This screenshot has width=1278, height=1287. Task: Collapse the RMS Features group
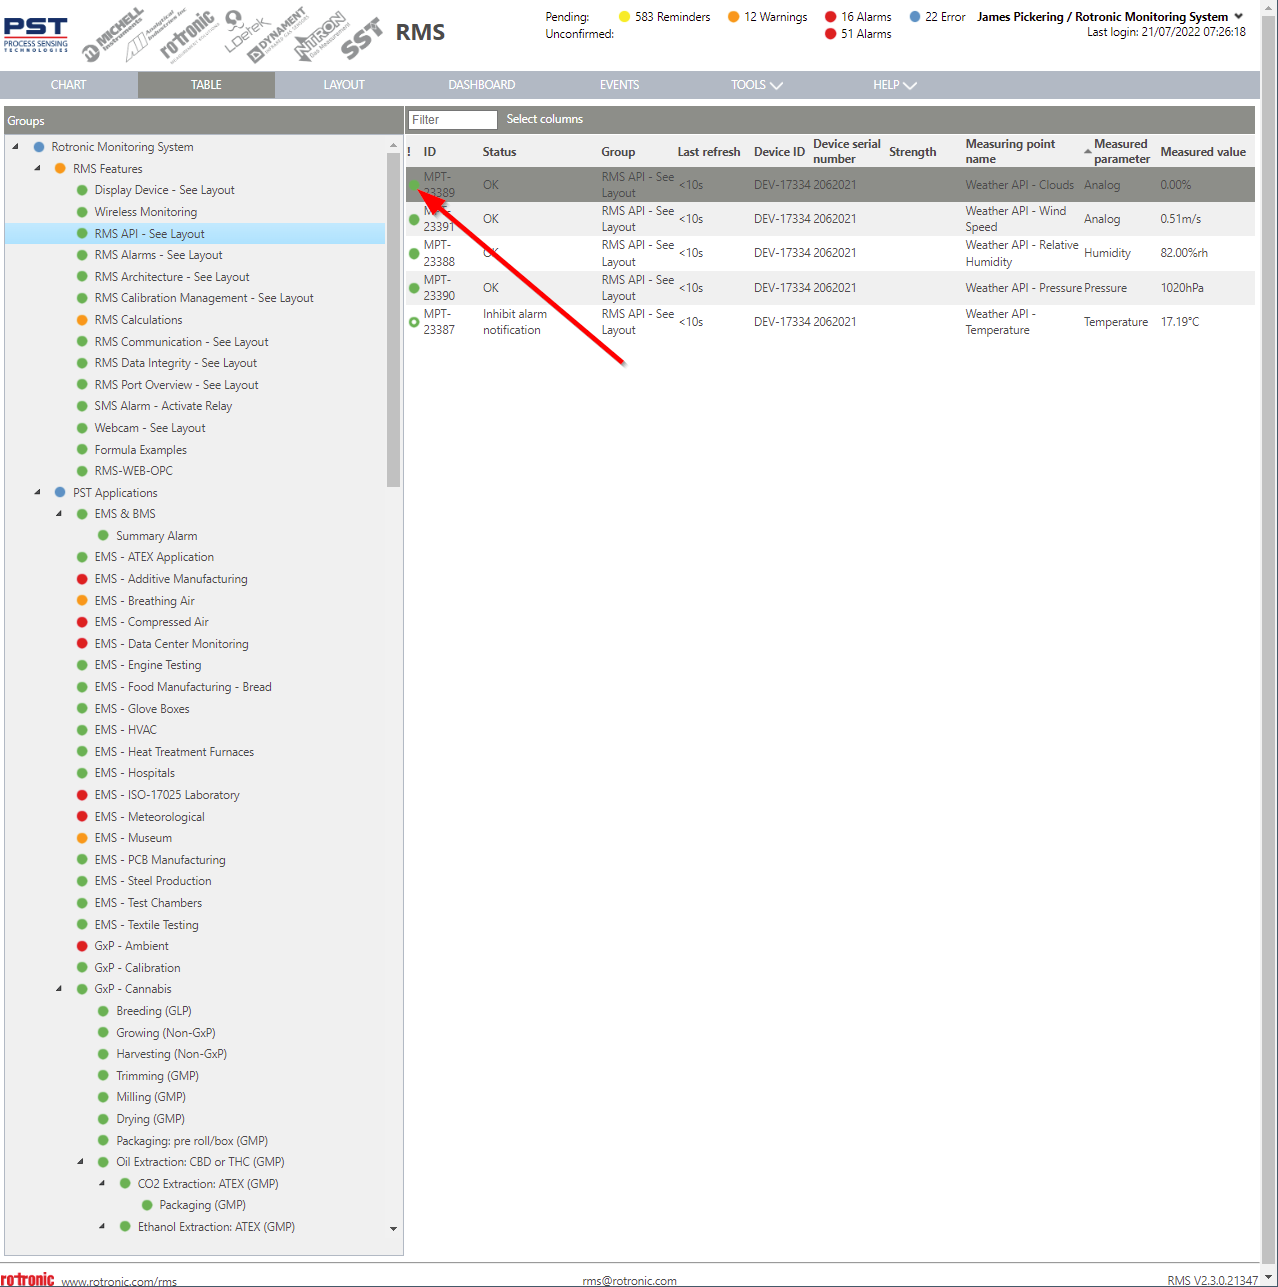[x=37, y=169]
